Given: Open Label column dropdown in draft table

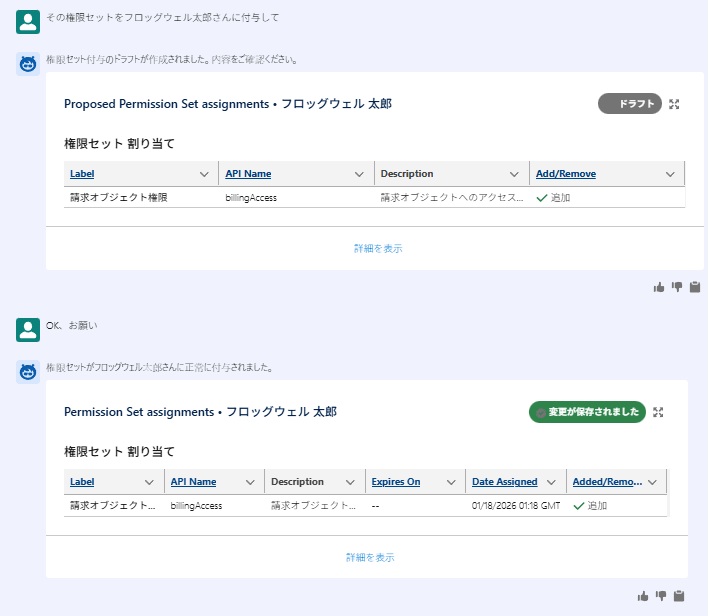Looking at the screenshot, I should 204,174.
